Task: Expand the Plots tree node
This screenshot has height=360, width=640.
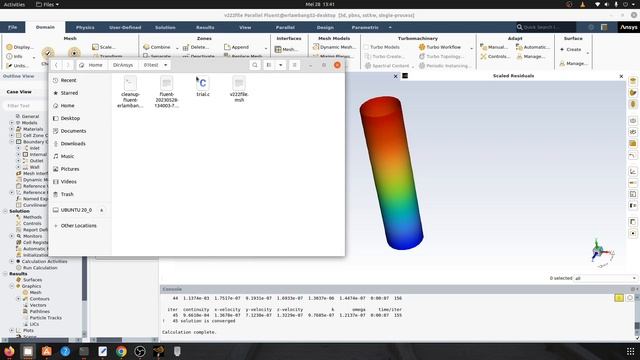Action: pos(12,330)
